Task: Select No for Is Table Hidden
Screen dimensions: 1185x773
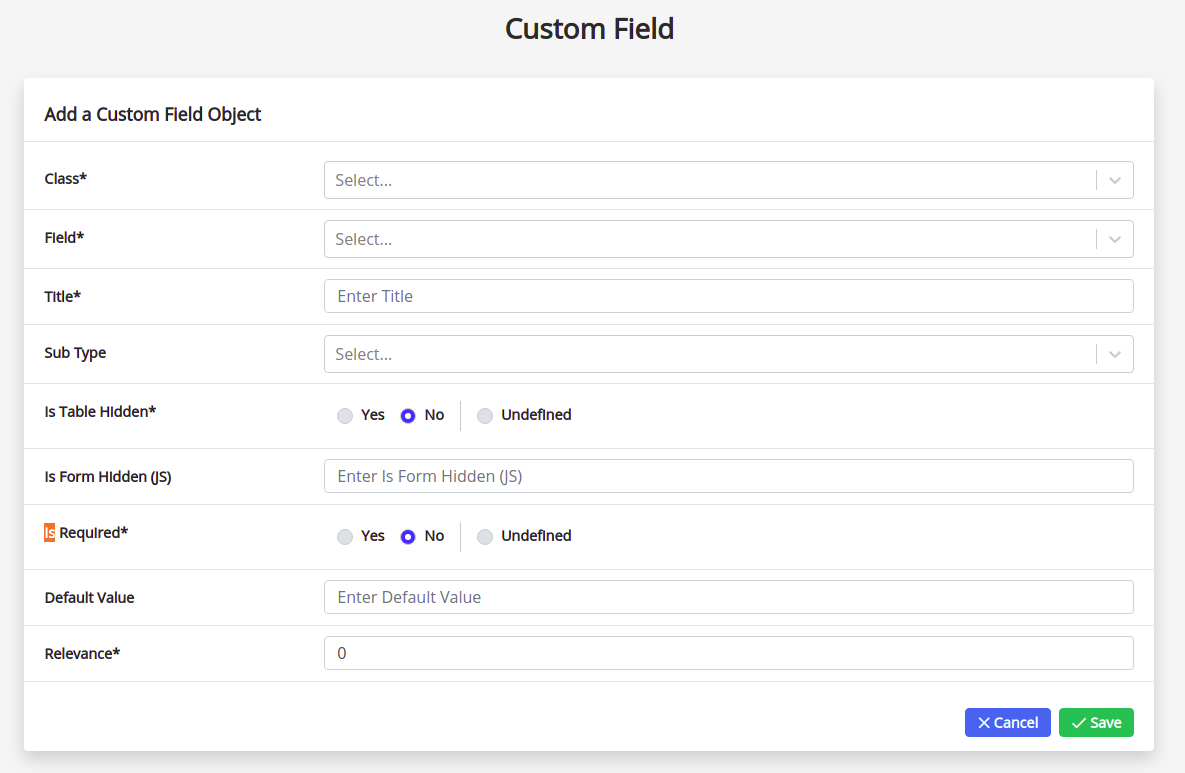Action: (x=408, y=416)
